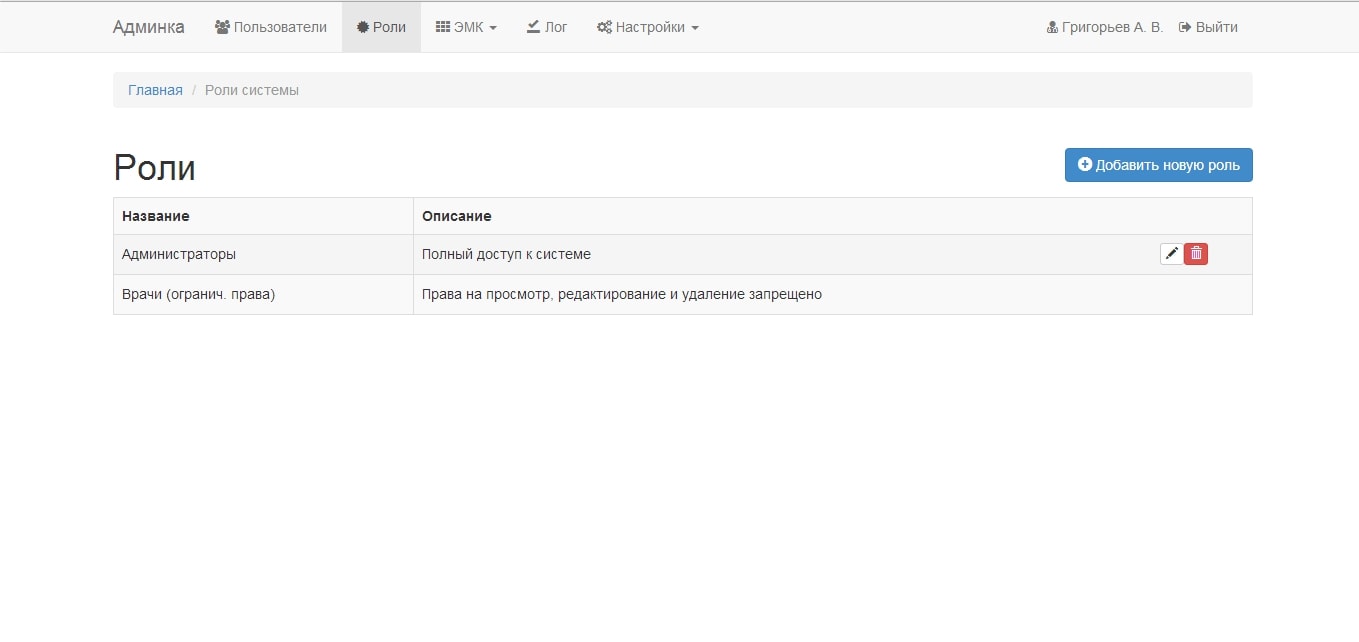This screenshot has height=642, width=1359.
Task: Click the Роли page heading
Action: point(154,168)
